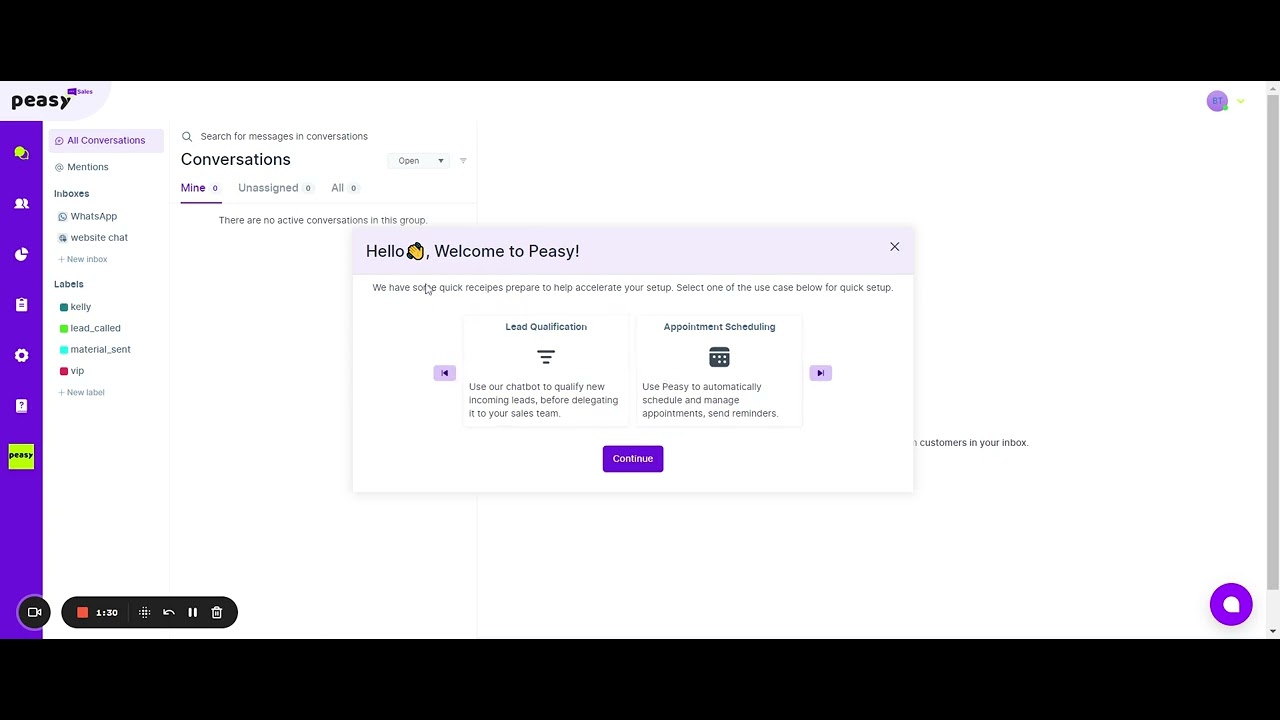Select the kelly label

[x=76, y=307]
